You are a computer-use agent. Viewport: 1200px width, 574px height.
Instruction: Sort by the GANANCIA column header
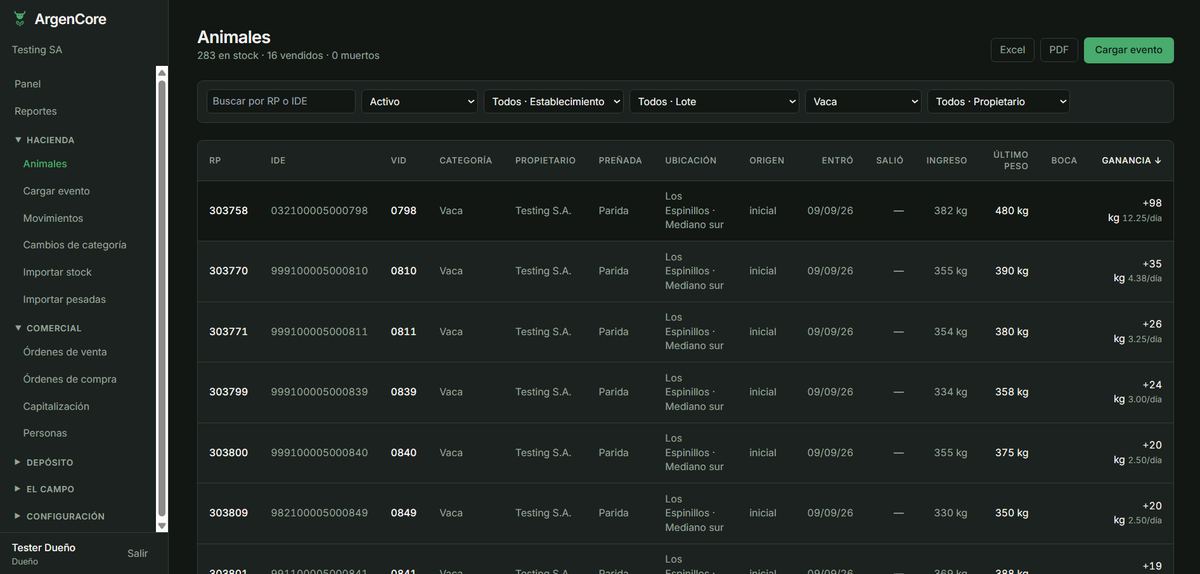click(1131, 160)
